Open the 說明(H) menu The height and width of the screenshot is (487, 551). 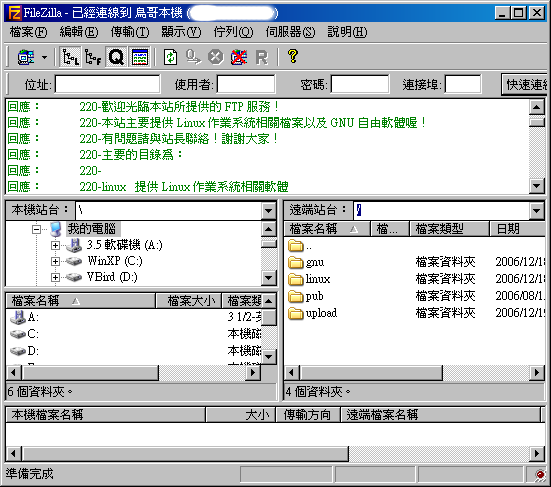[x=347, y=32]
